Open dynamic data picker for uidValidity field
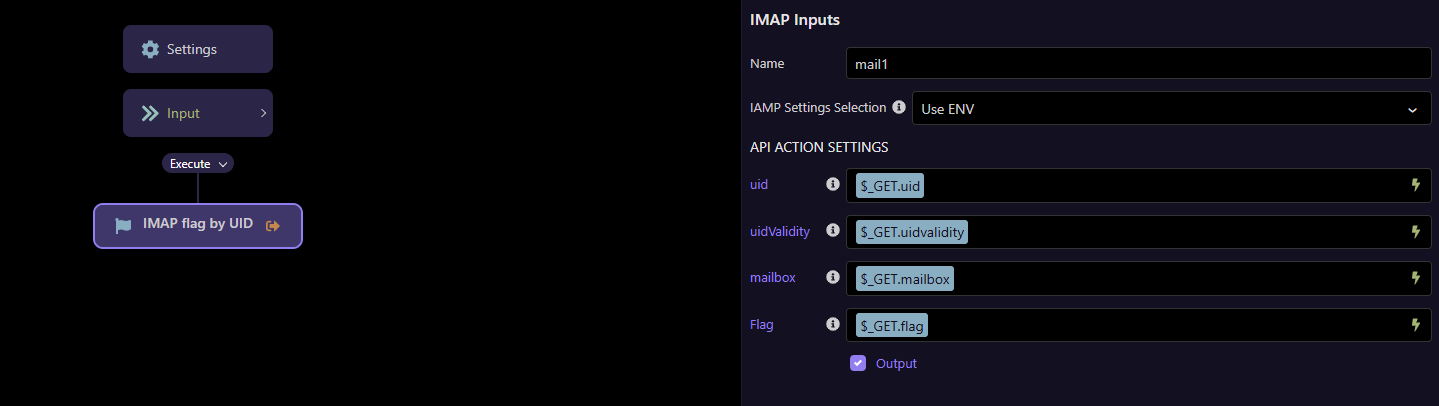Viewport: 1439px width, 406px height. (x=1415, y=232)
